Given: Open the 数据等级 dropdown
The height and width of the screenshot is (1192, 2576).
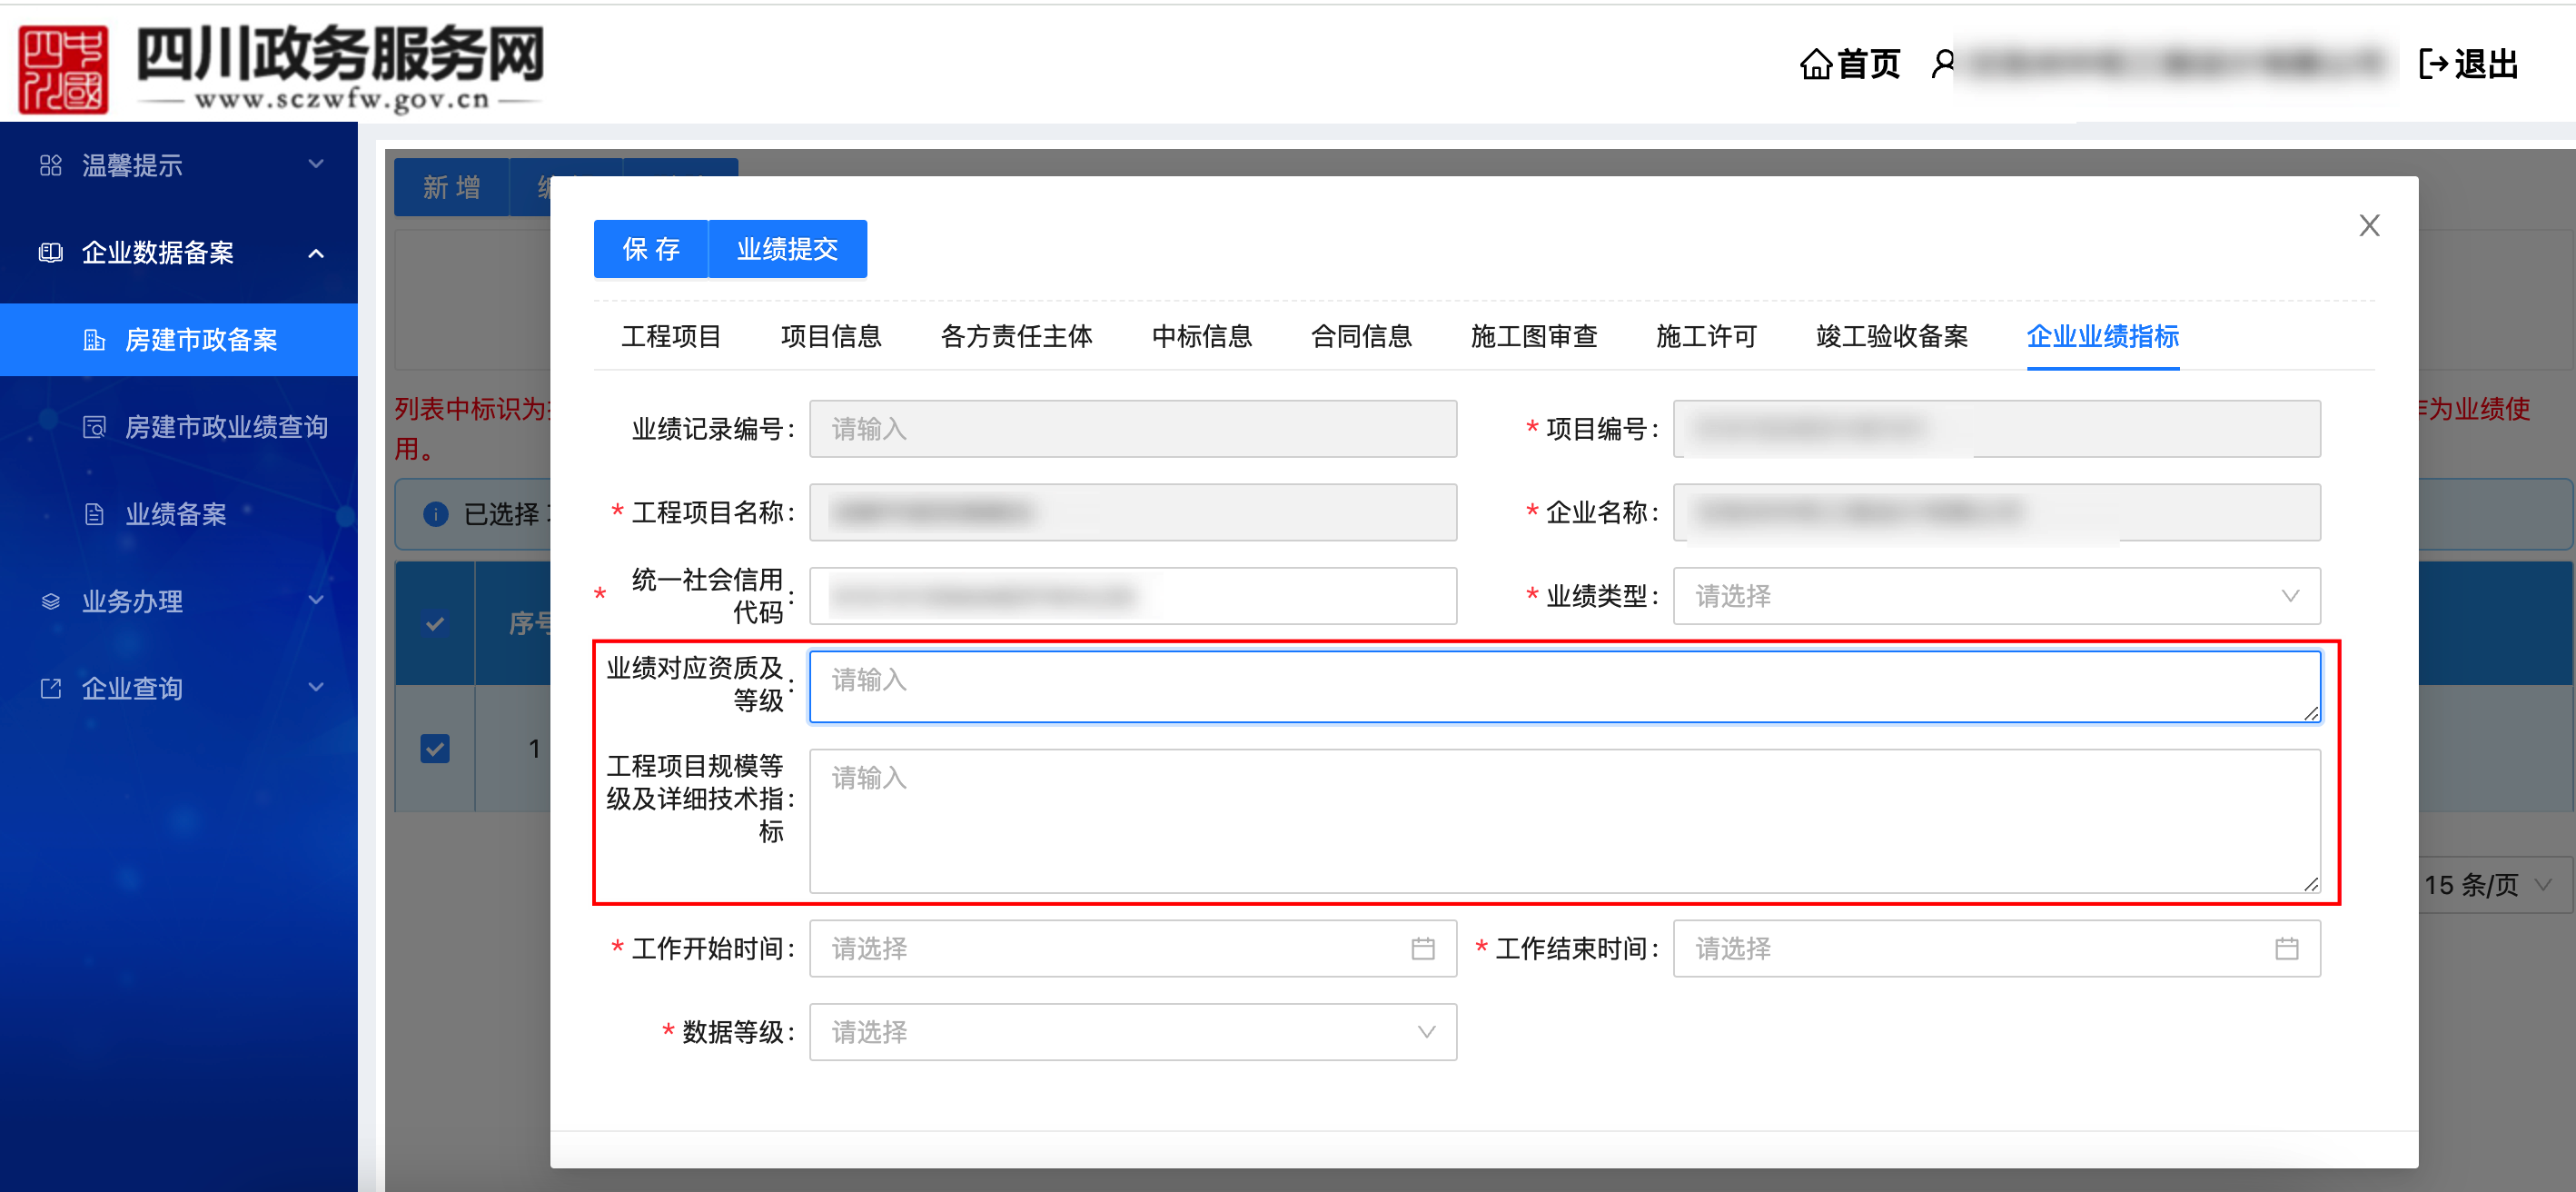Looking at the screenshot, I should point(1133,1032).
